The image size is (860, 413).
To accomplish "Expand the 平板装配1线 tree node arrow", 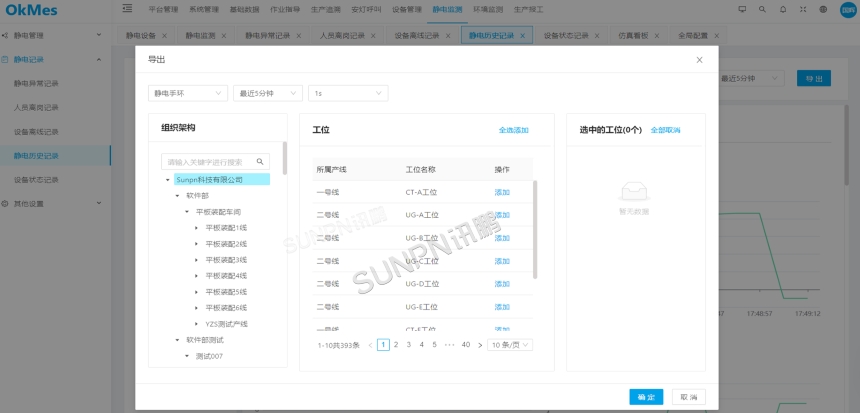I will point(197,228).
